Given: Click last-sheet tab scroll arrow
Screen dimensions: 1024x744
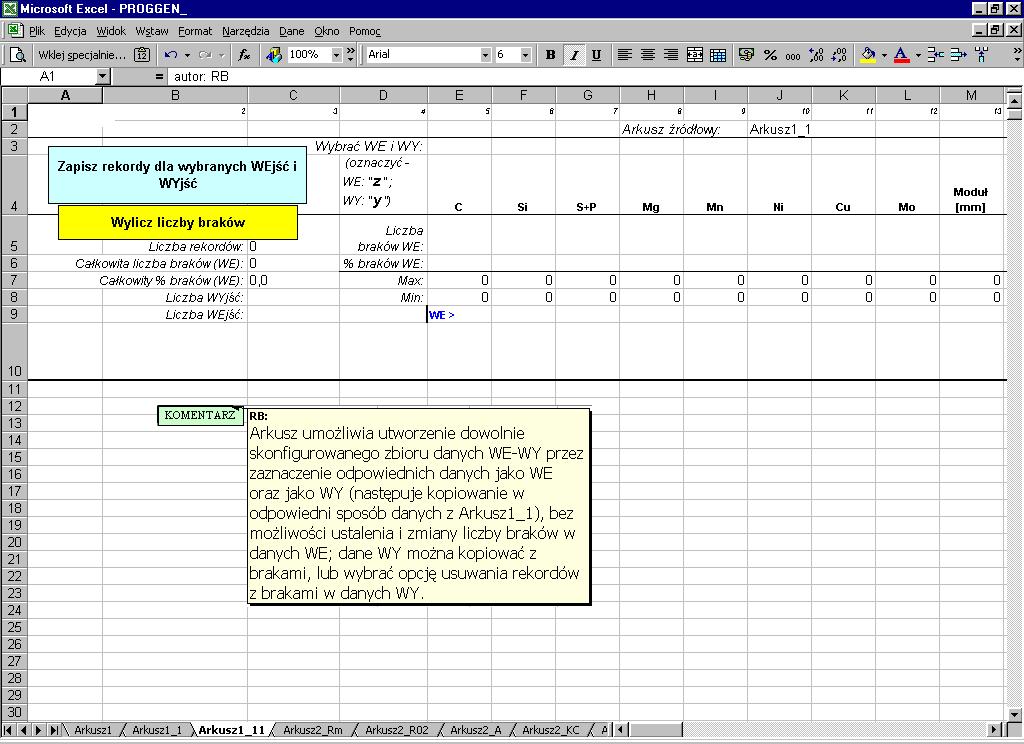Looking at the screenshot, I should click(x=54, y=730).
